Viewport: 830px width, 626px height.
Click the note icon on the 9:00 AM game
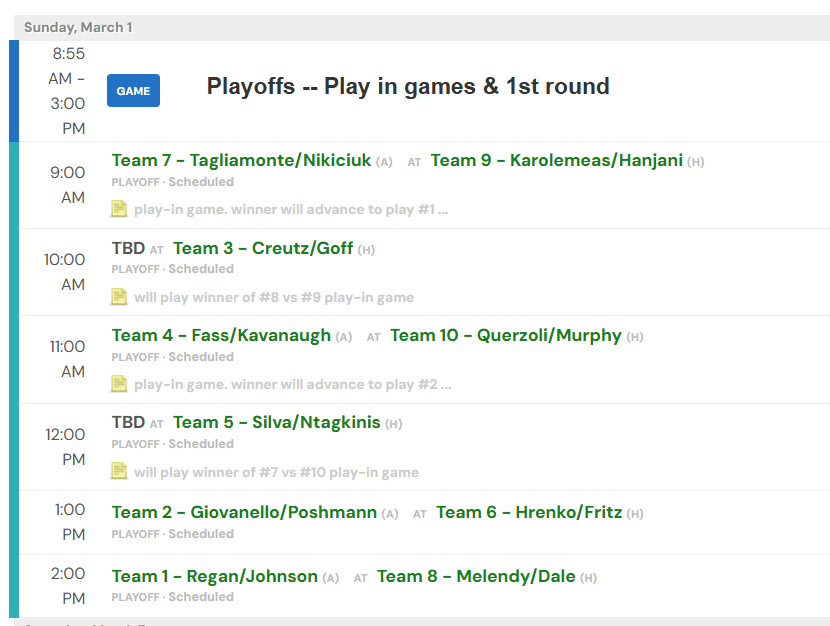pos(119,209)
